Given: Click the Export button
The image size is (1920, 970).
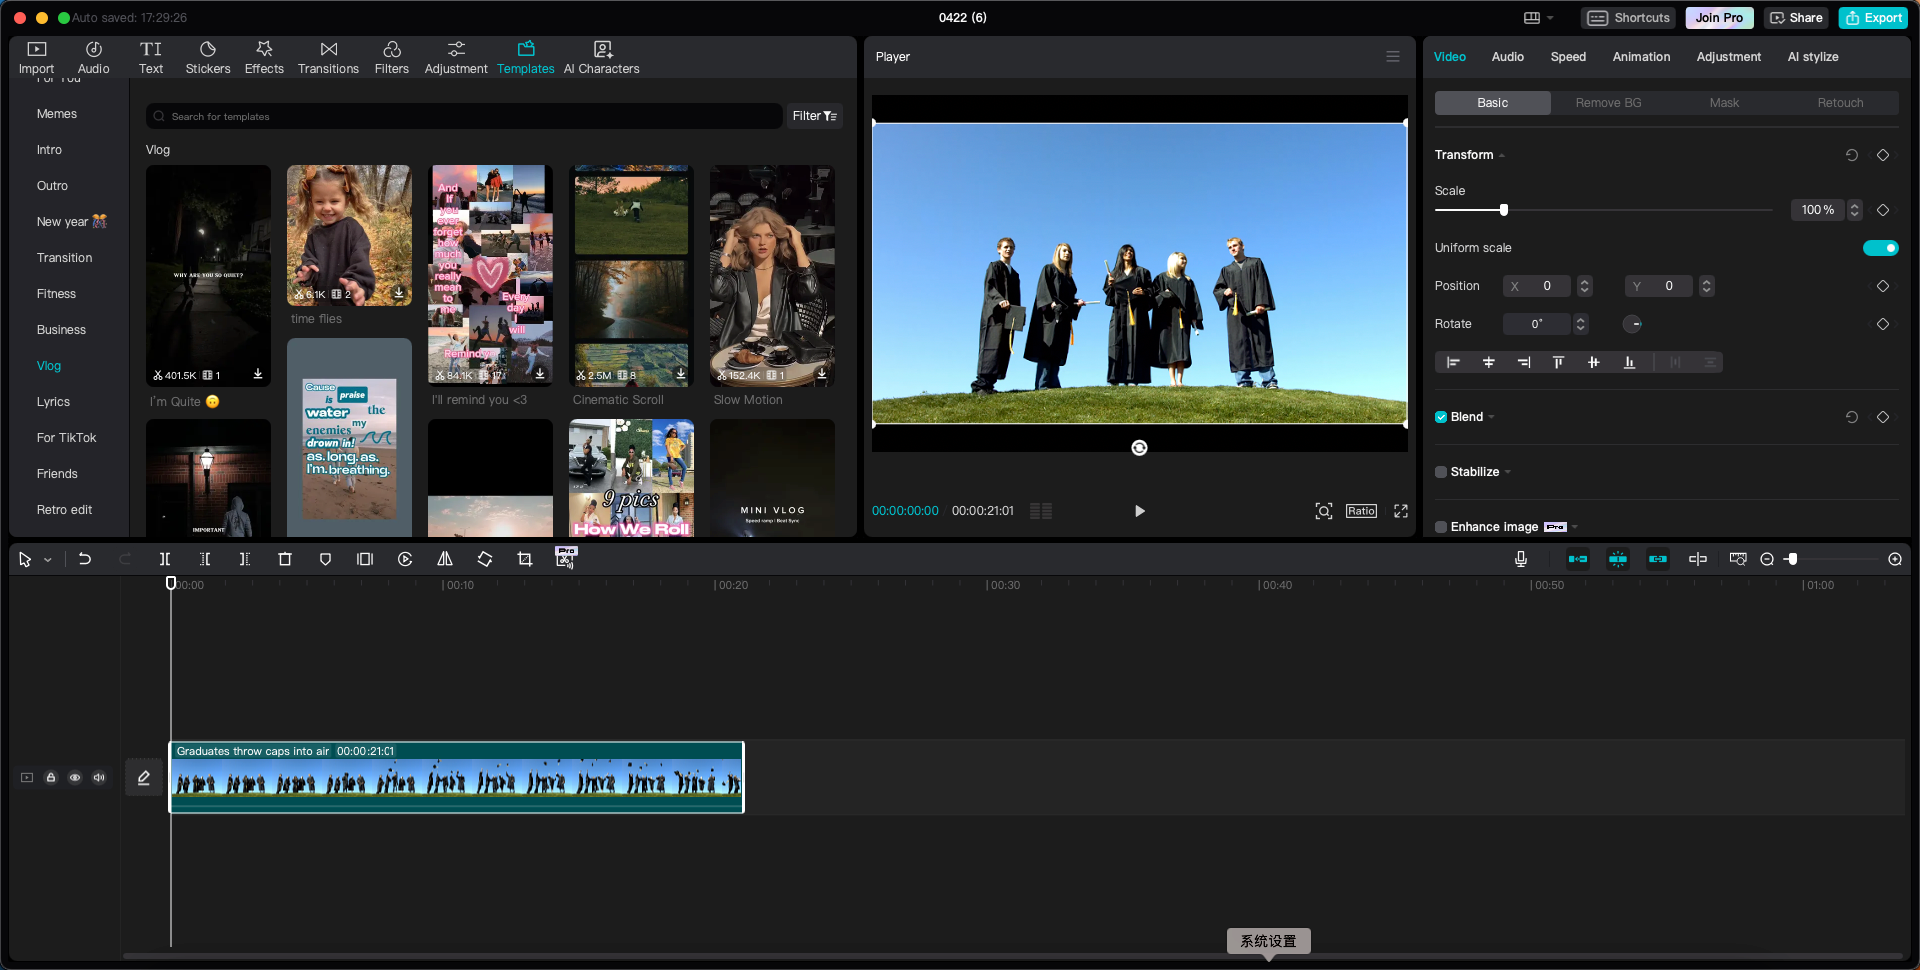Looking at the screenshot, I should [1873, 18].
